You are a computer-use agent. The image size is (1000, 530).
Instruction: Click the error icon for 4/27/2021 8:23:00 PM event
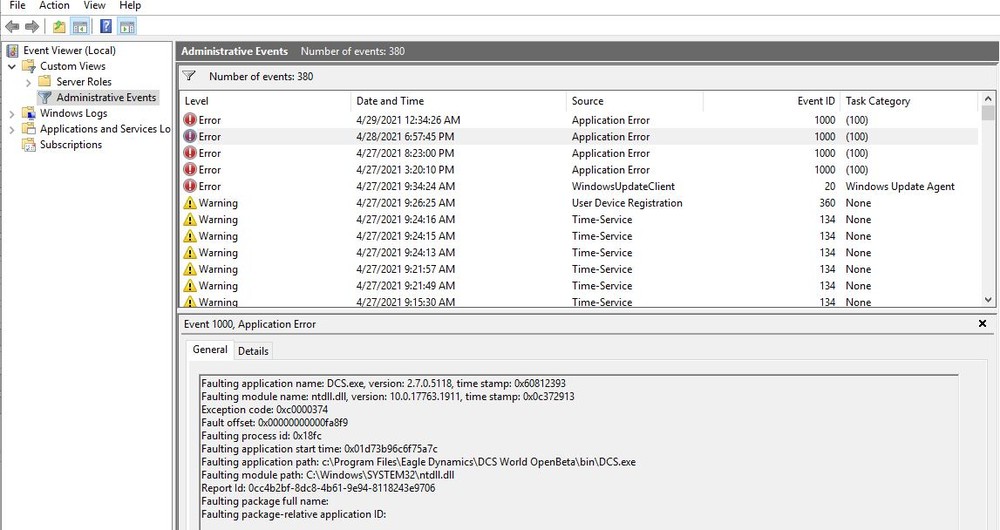coord(190,152)
